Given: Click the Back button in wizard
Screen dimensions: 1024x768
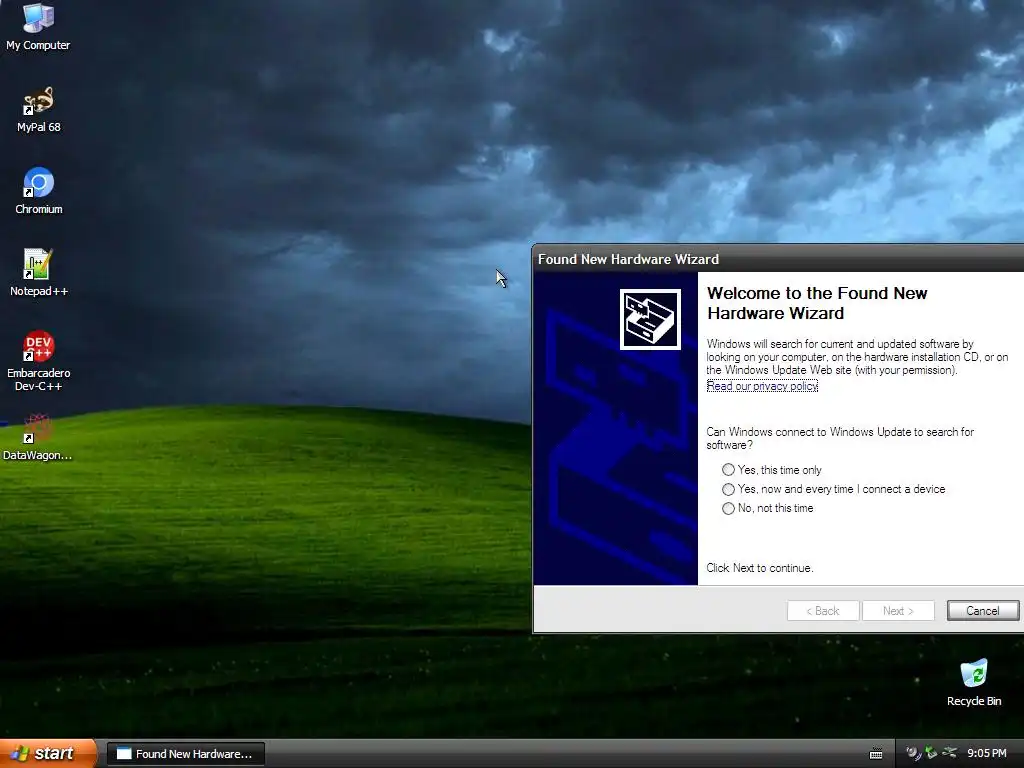Looking at the screenshot, I should (823, 611).
